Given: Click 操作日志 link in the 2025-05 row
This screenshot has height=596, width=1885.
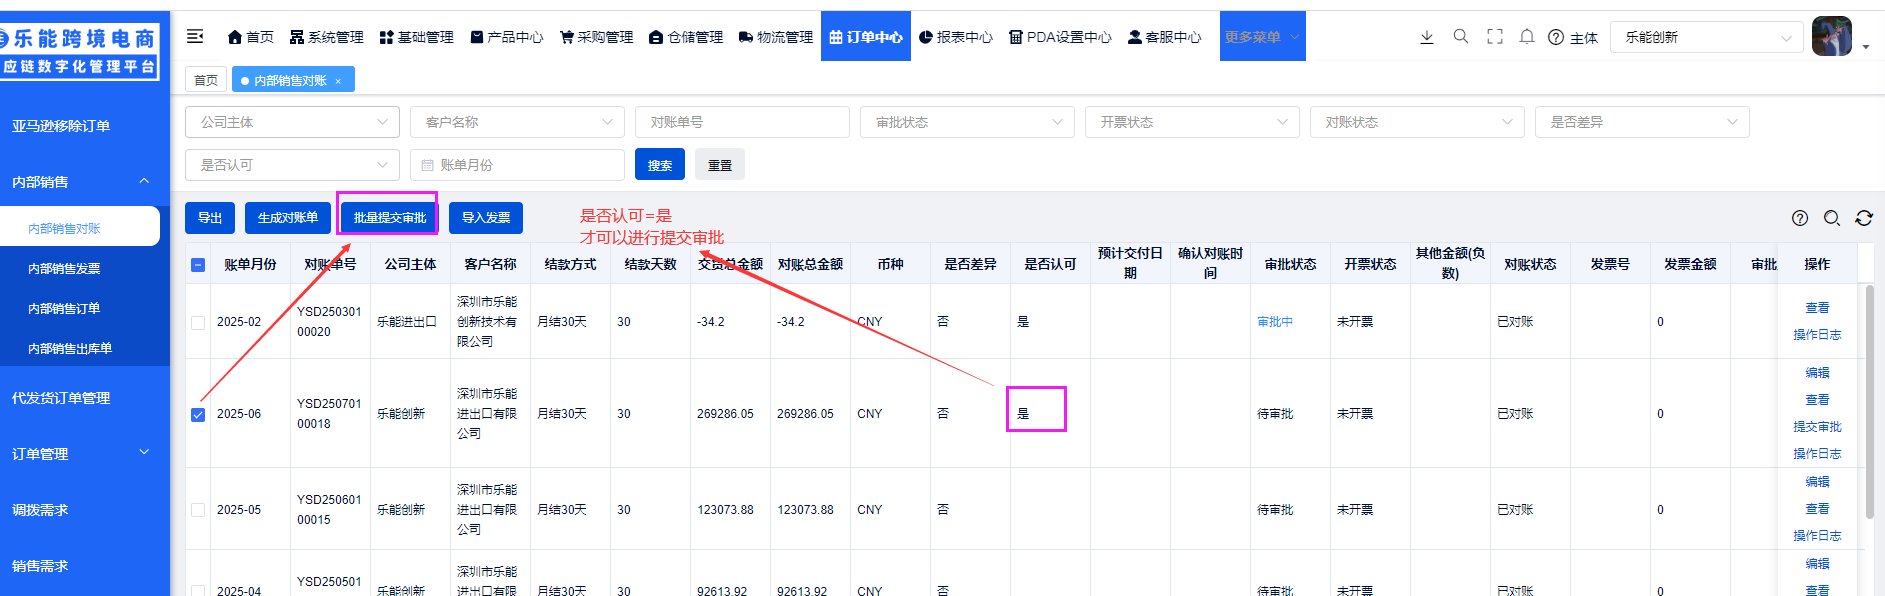Looking at the screenshot, I should pos(1817,536).
